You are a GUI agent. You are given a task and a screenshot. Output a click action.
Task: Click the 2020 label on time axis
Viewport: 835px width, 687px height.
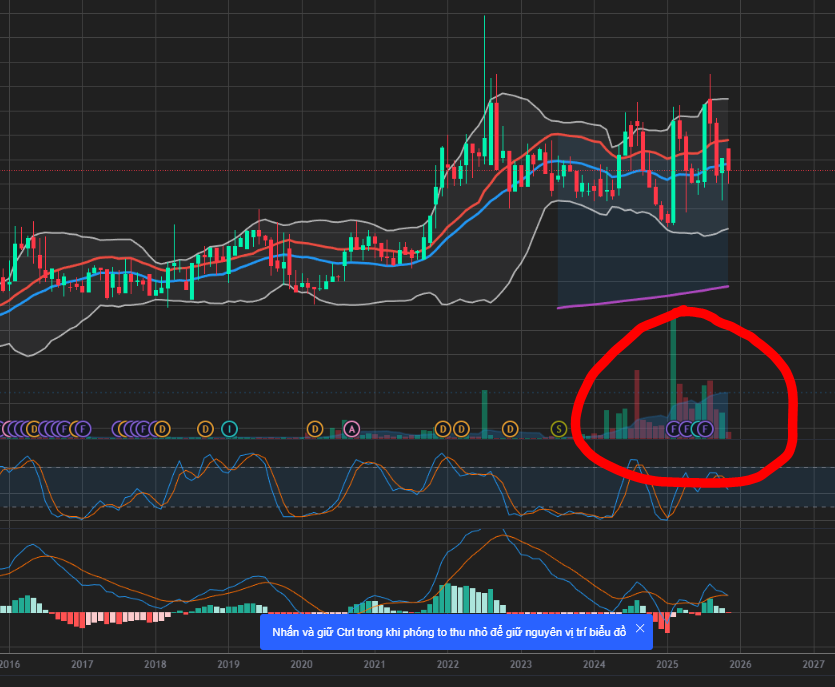click(301, 664)
